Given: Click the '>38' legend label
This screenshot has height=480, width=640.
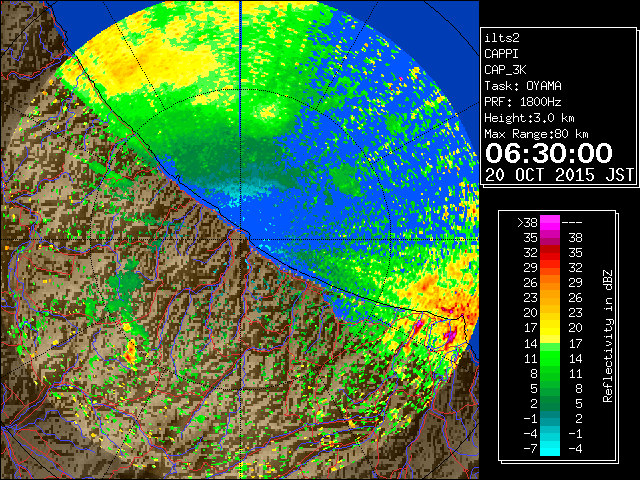Looking at the screenshot, I should pos(527,223).
